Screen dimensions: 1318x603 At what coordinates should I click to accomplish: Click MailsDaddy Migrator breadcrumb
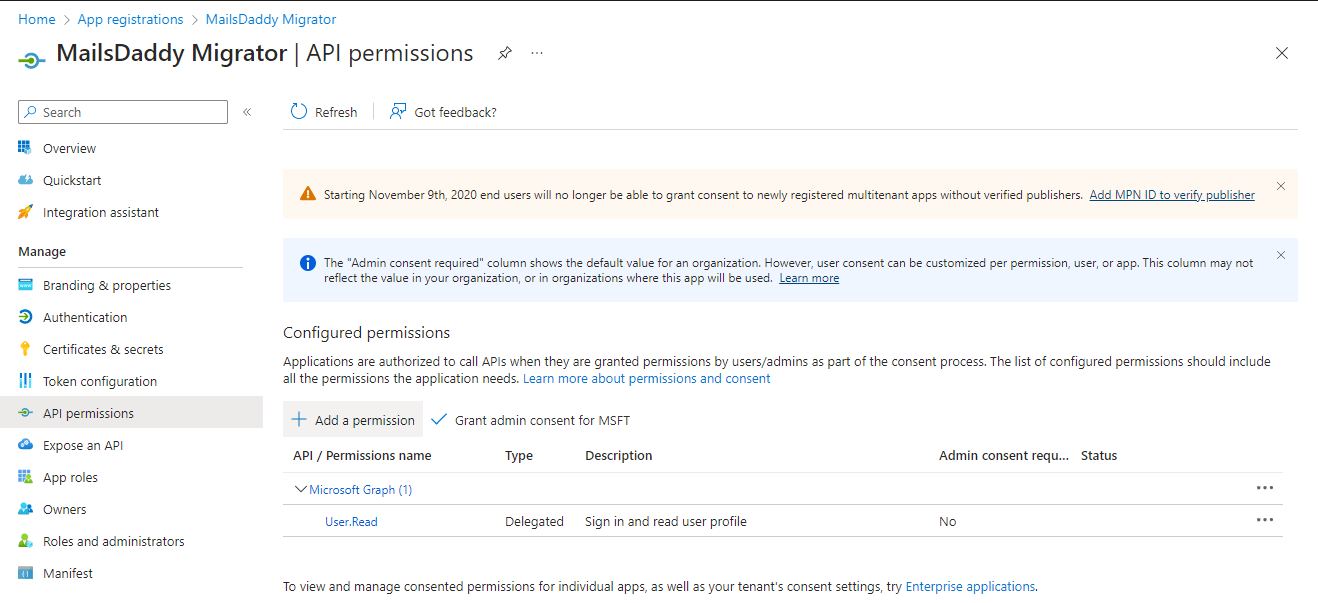[271, 19]
